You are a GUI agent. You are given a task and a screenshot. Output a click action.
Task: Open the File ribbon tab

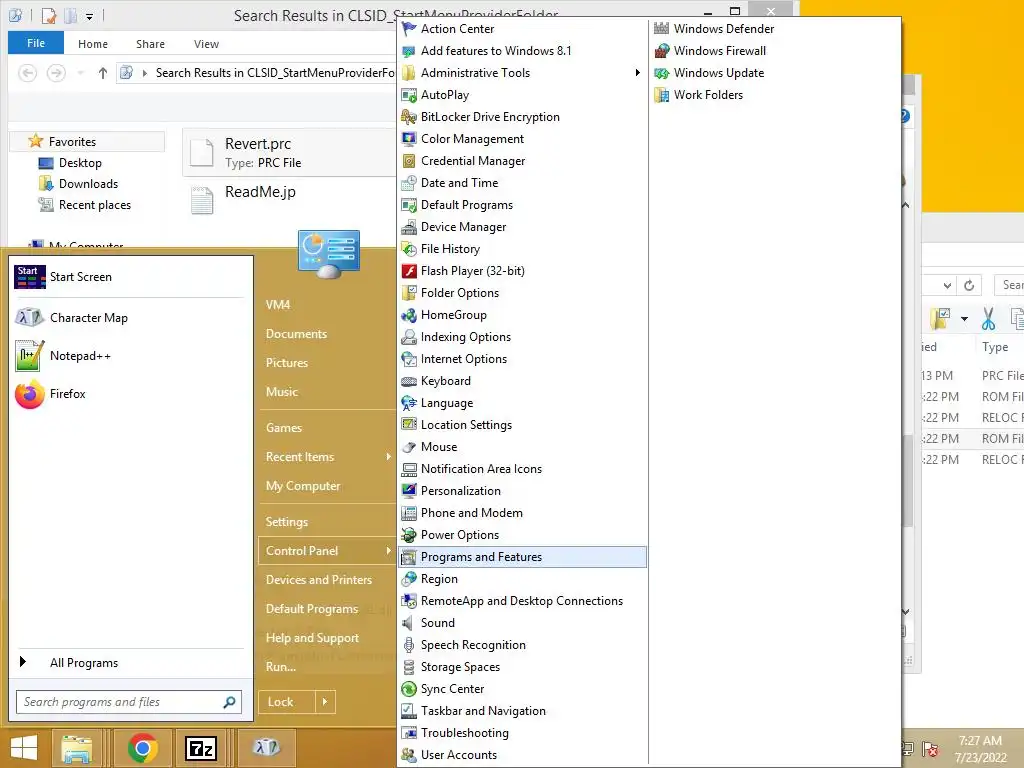[x=36, y=43]
